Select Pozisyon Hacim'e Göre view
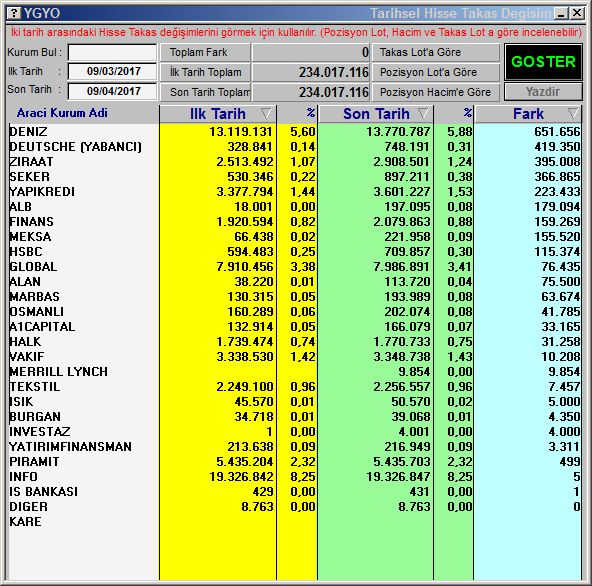 pyautogui.click(x=436, y=92)
